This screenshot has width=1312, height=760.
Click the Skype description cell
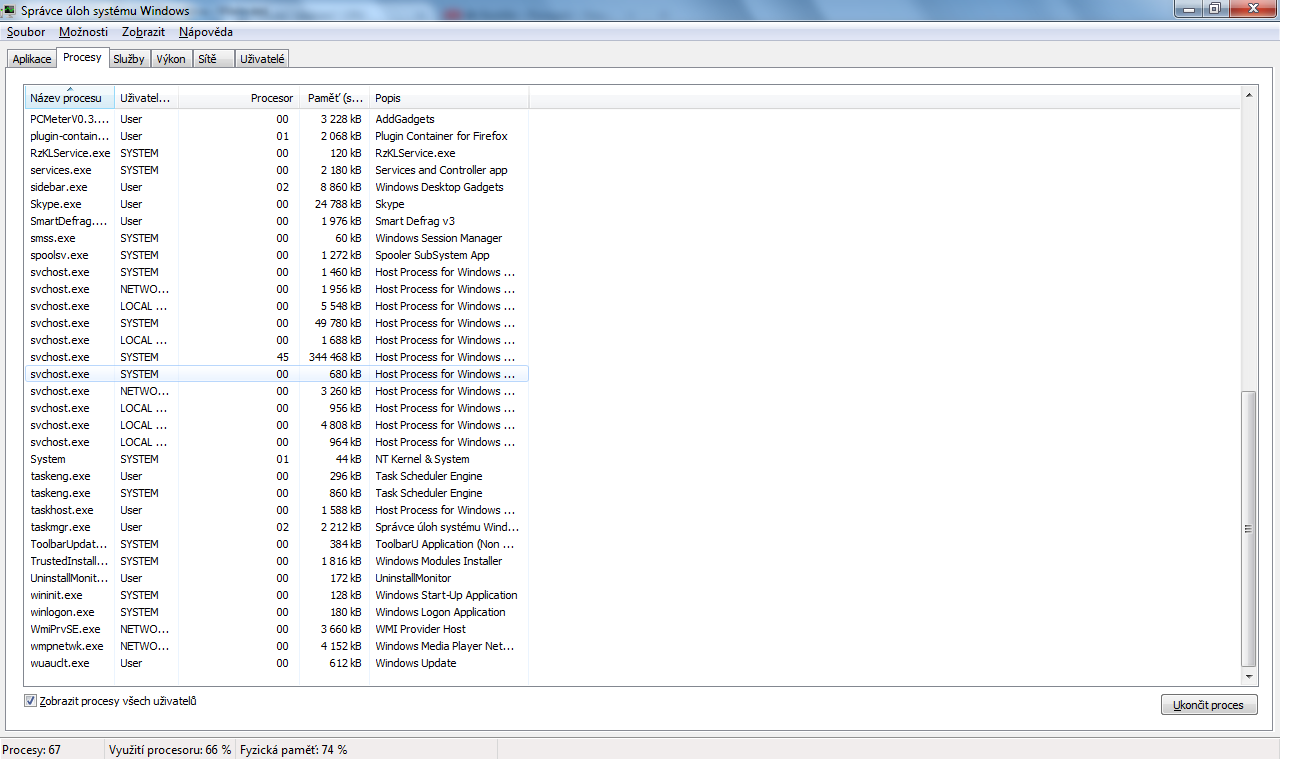[390, 204]
